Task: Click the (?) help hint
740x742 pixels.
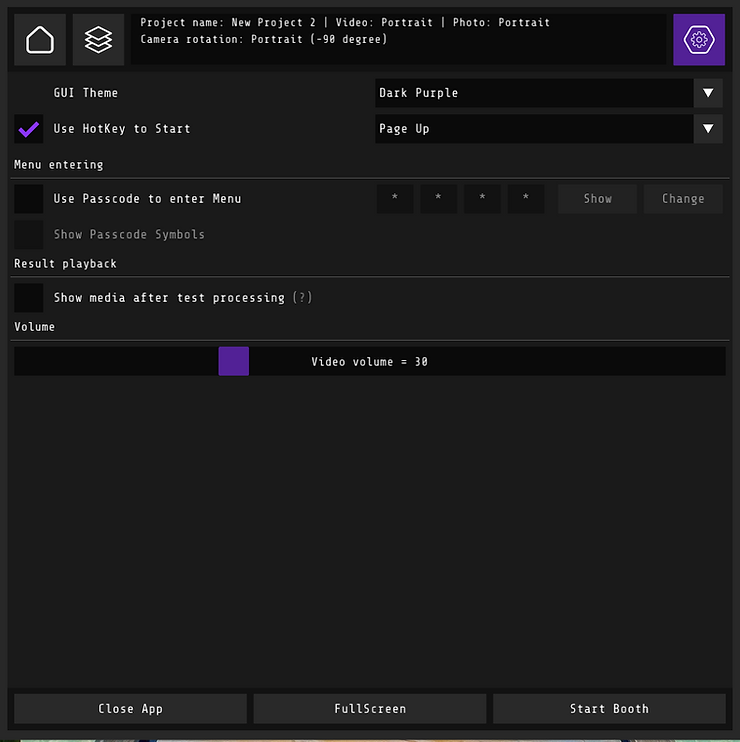Action: [302, 298]
